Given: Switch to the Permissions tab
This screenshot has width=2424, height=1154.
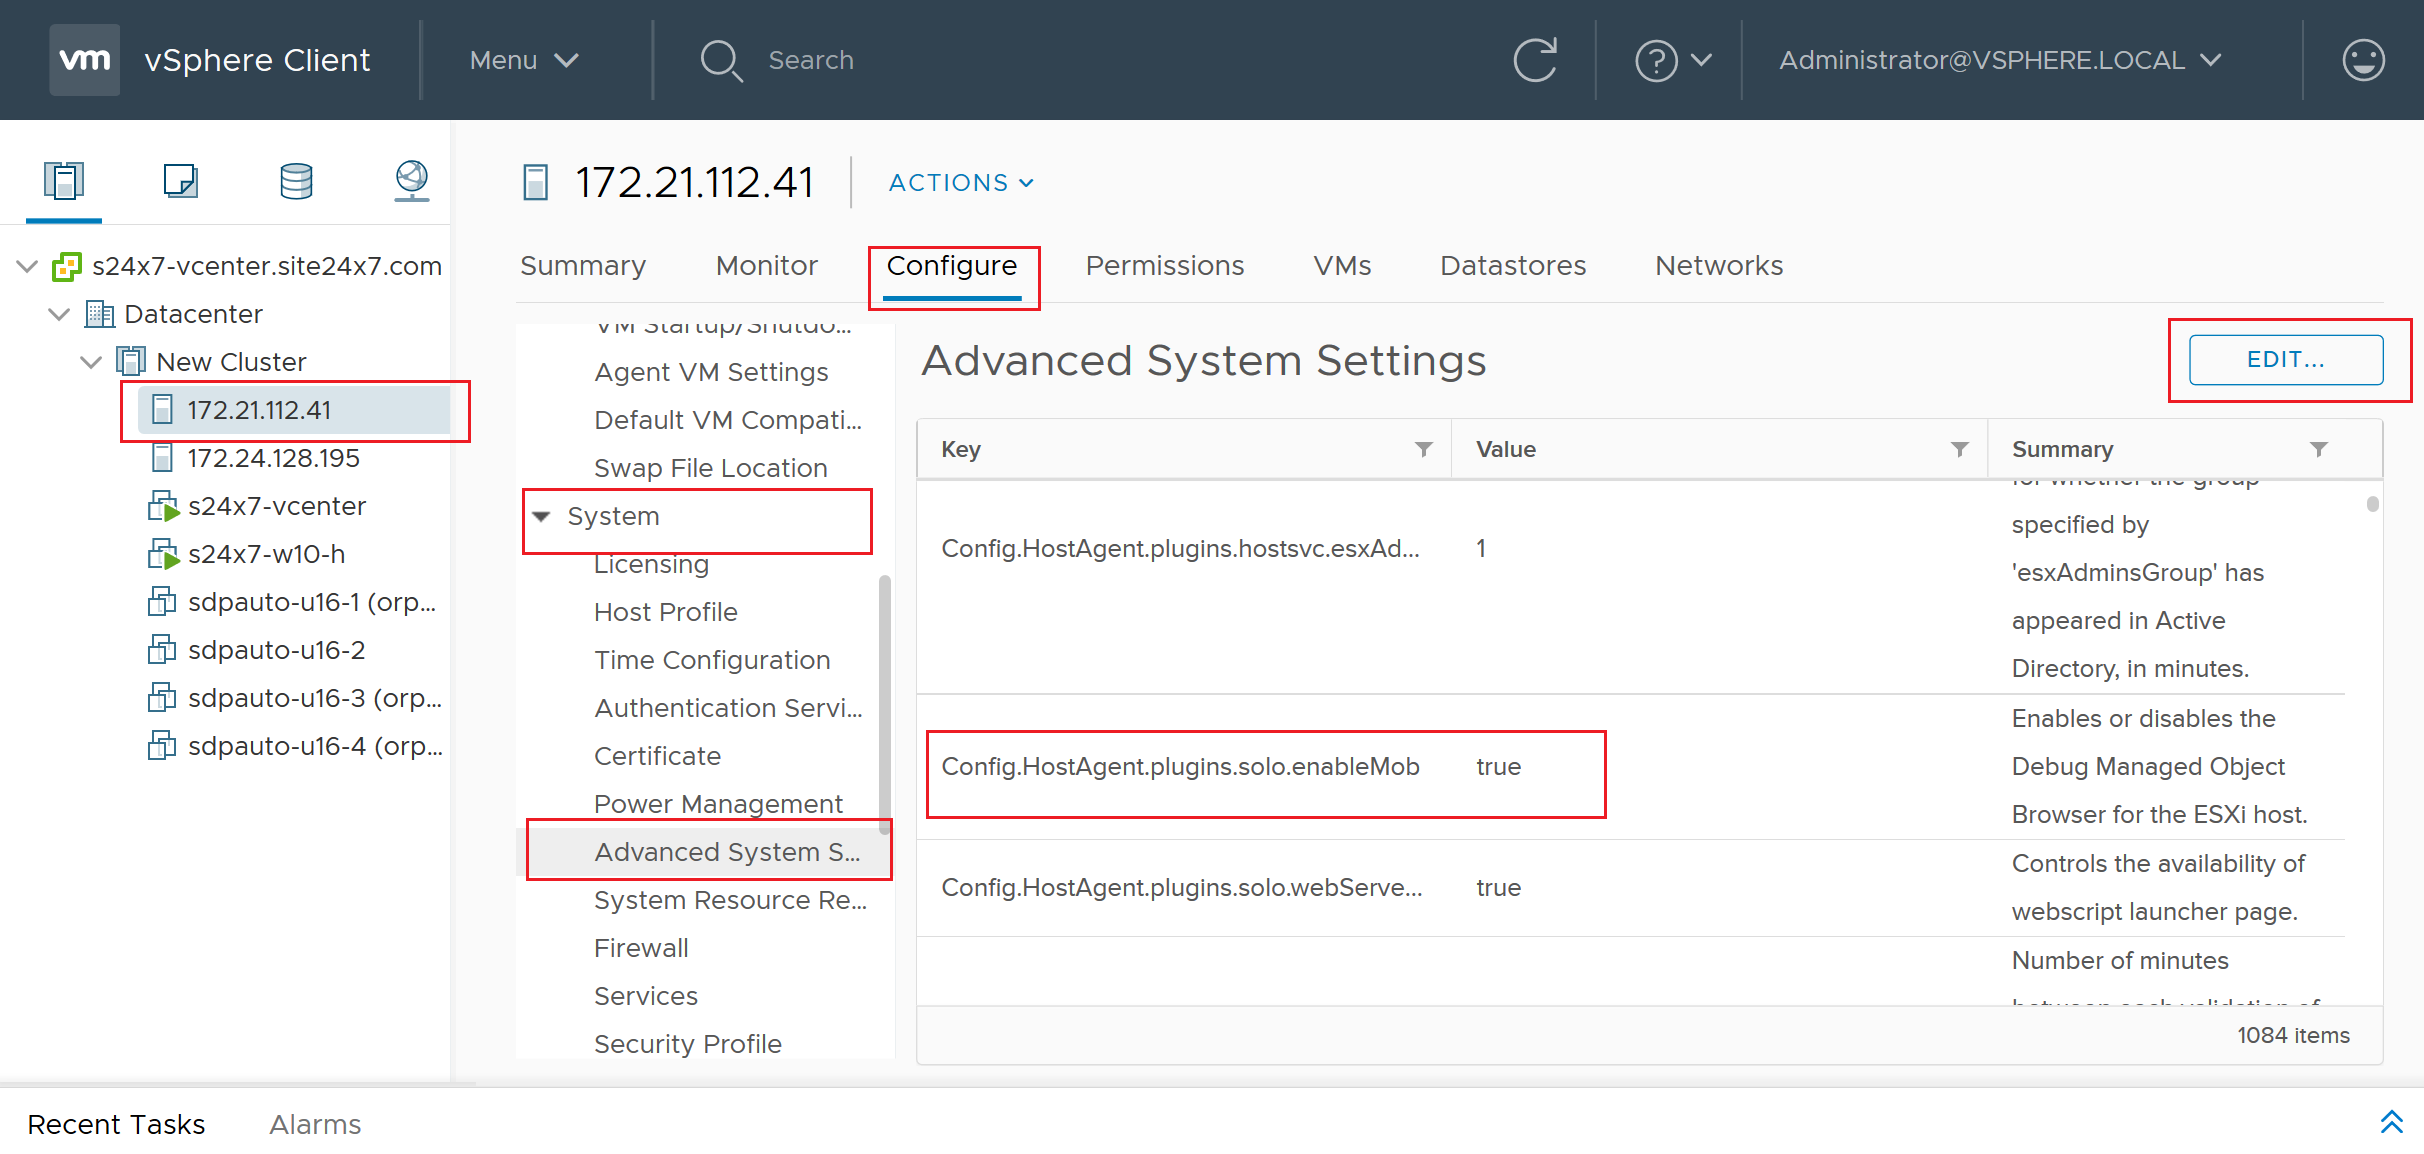Looking at the screenshot, I should [x=1164, y=265].
